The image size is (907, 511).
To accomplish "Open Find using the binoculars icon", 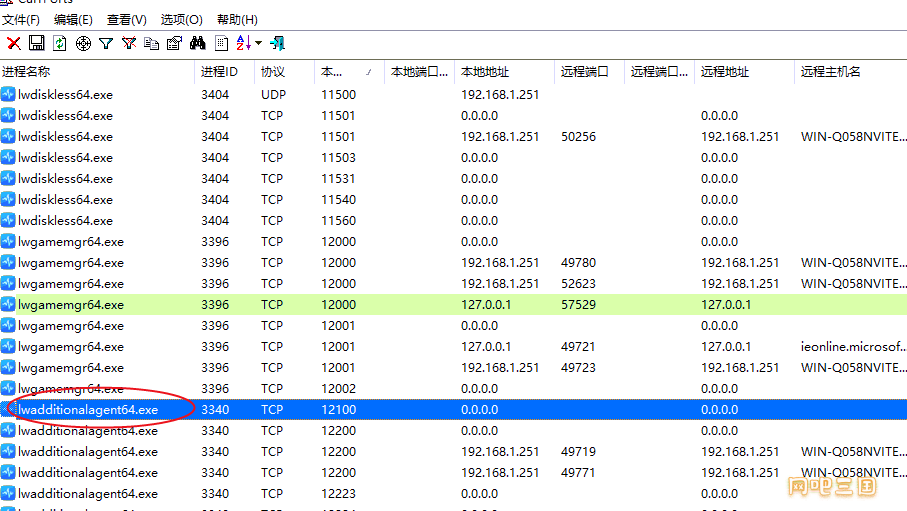I will 197,43.
